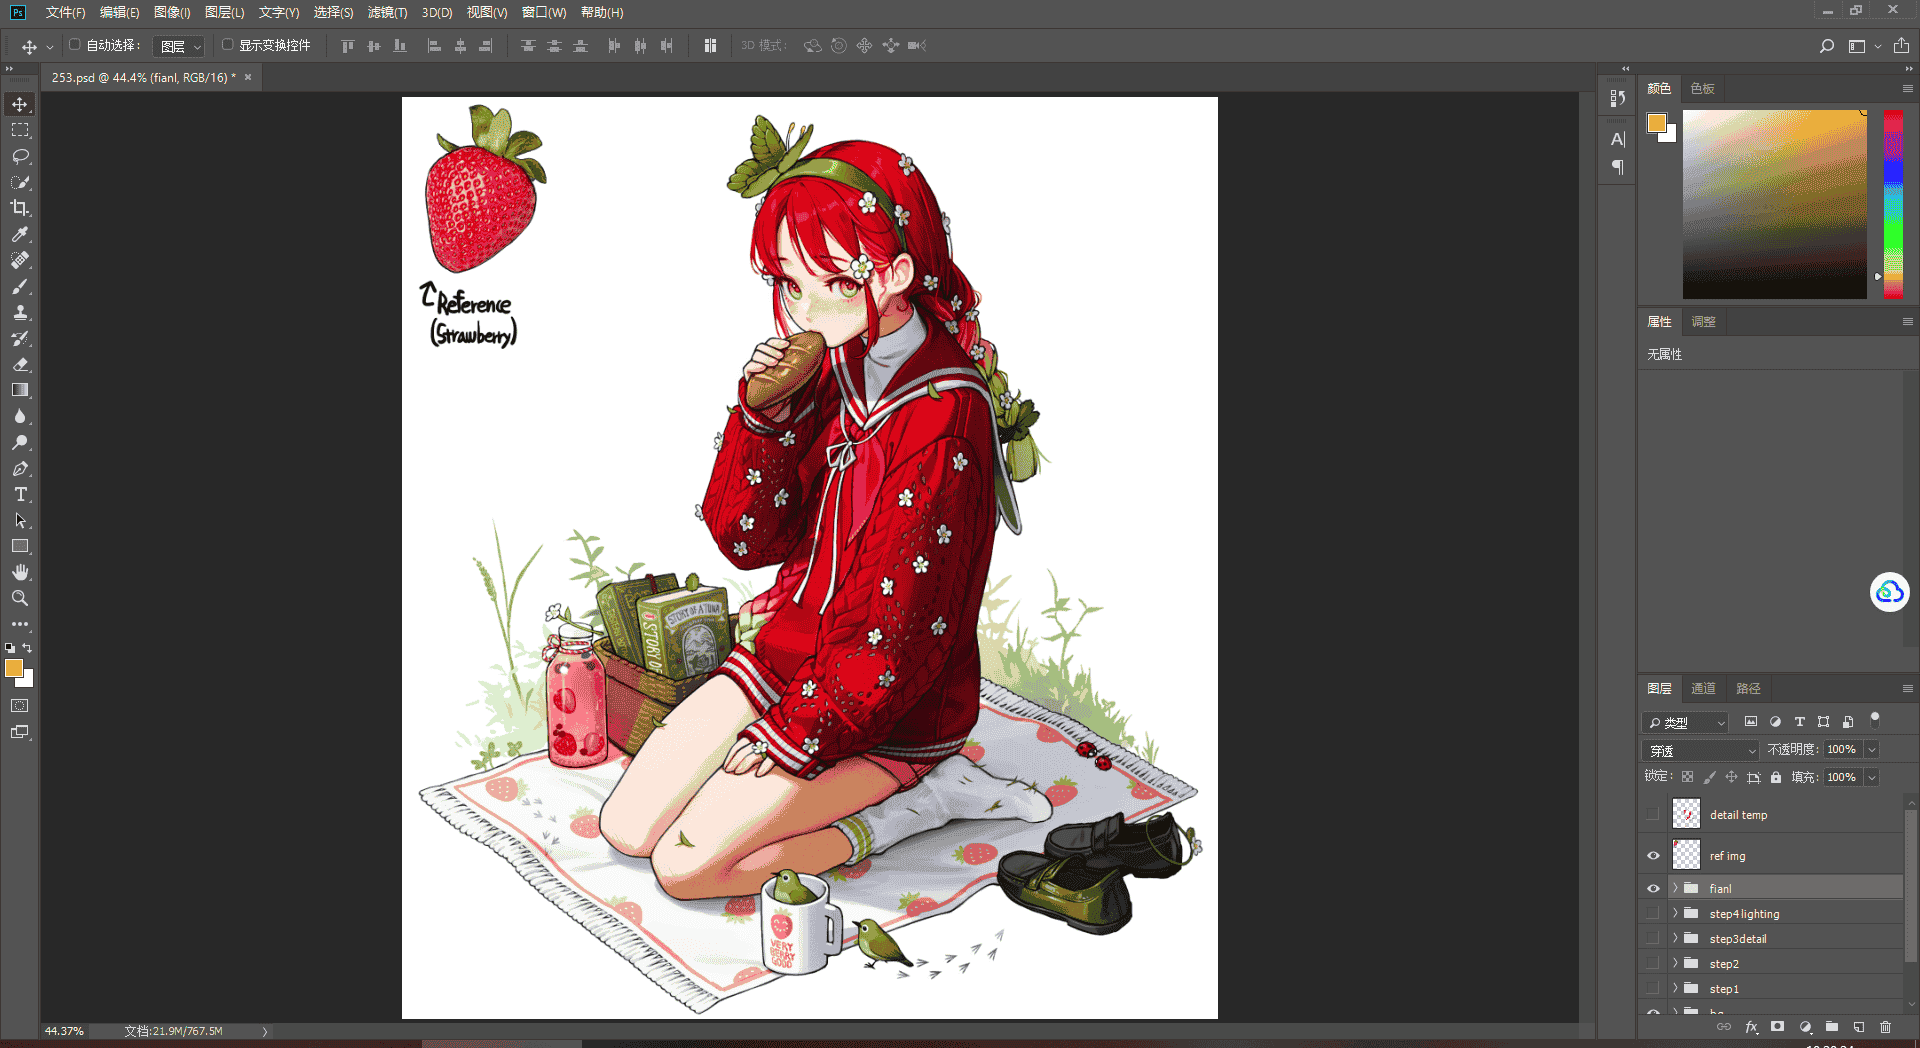Select the Brush tool
The image size is (1920, 1048).
point(20,286)
